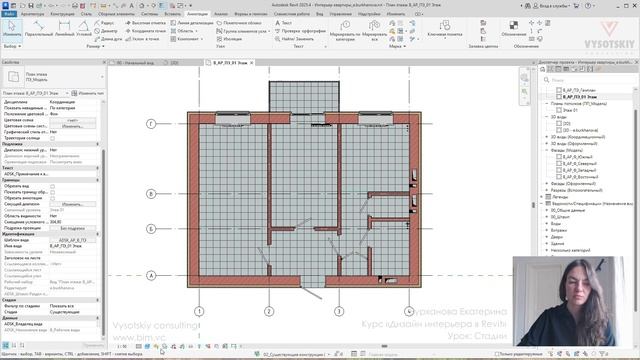Click the Цветовая схема value button

click(73, 120)
